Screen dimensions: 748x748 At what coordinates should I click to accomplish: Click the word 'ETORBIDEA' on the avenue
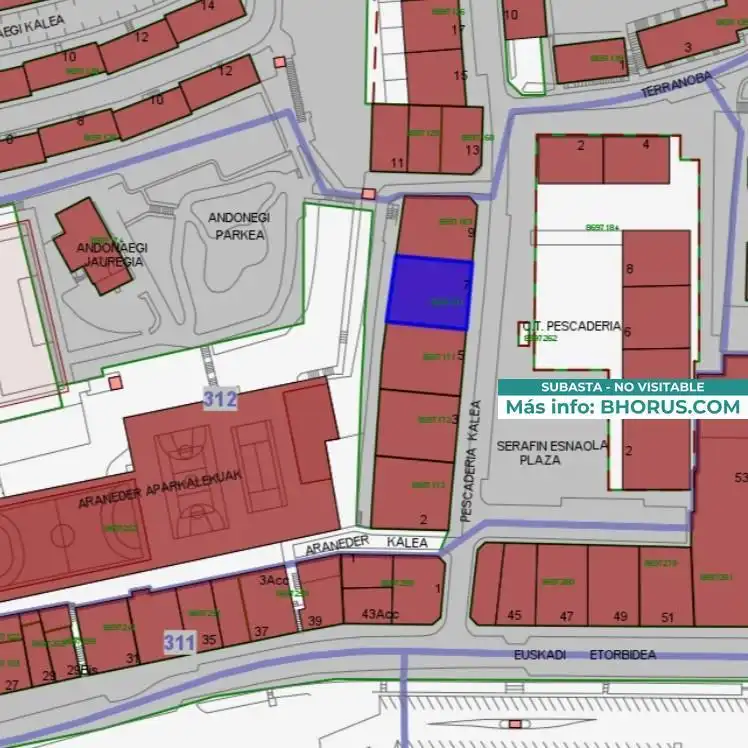point(623,654)
